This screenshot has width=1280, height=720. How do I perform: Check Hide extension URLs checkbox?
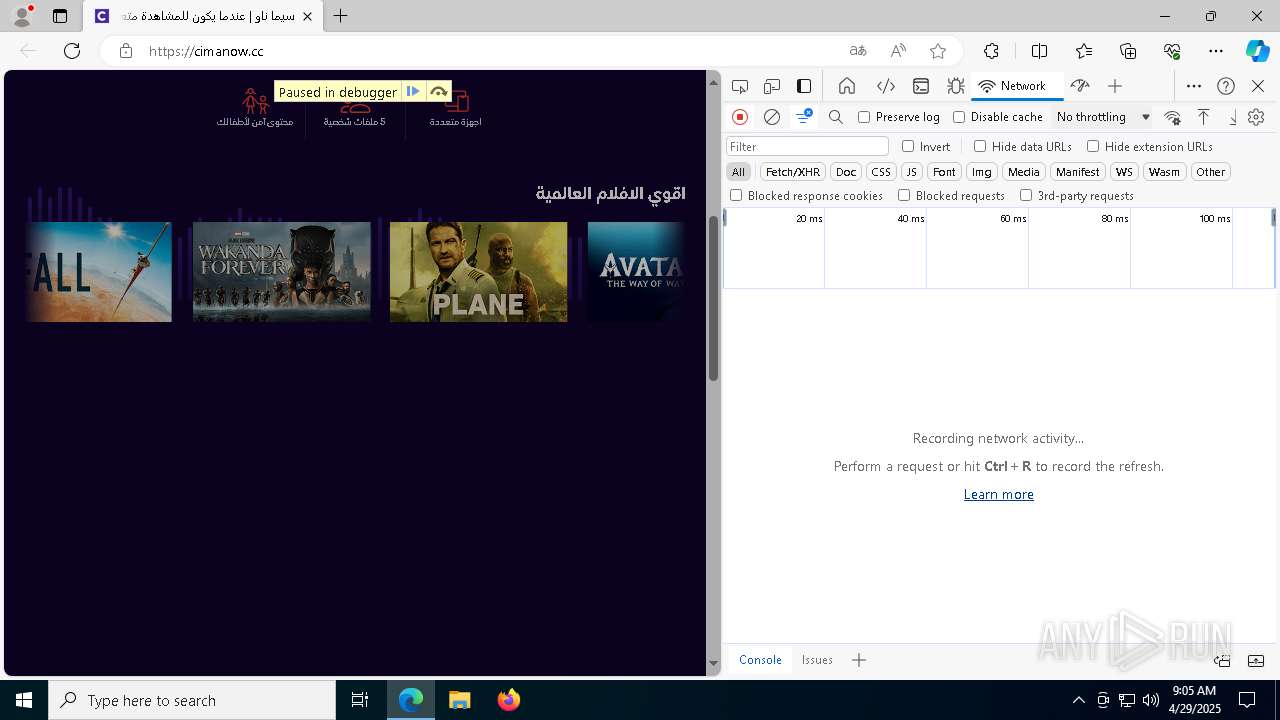(1093, 146)
